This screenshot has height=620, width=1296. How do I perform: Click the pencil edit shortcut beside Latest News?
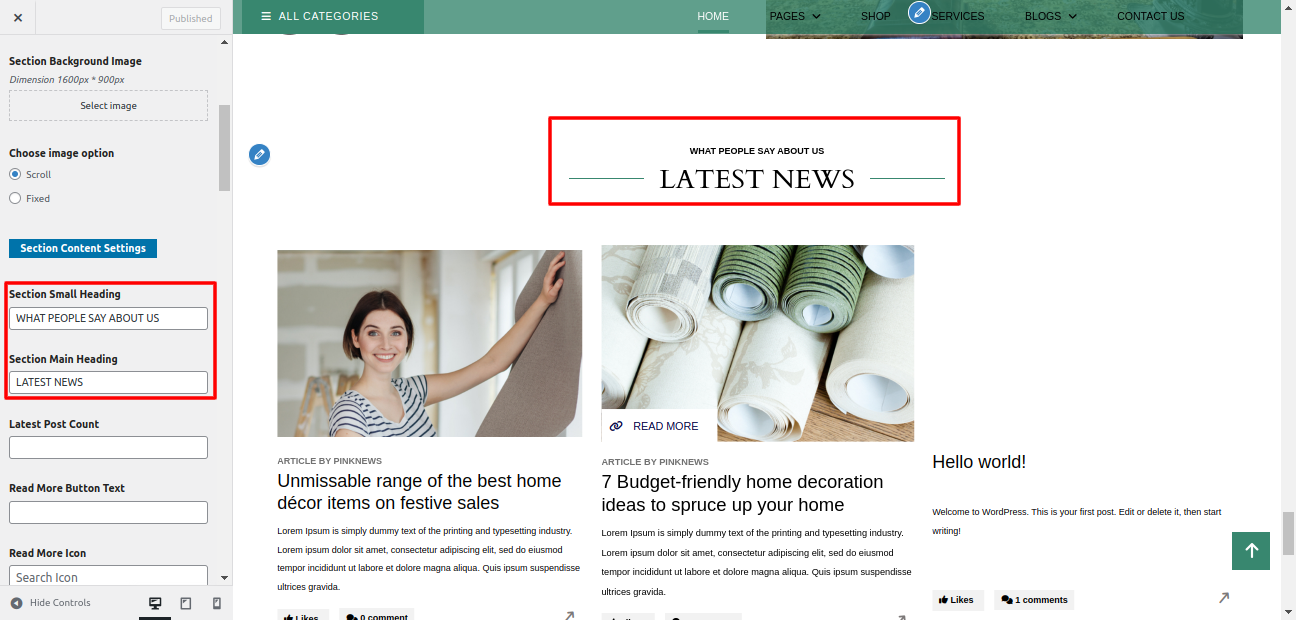(x=259, y=154)
